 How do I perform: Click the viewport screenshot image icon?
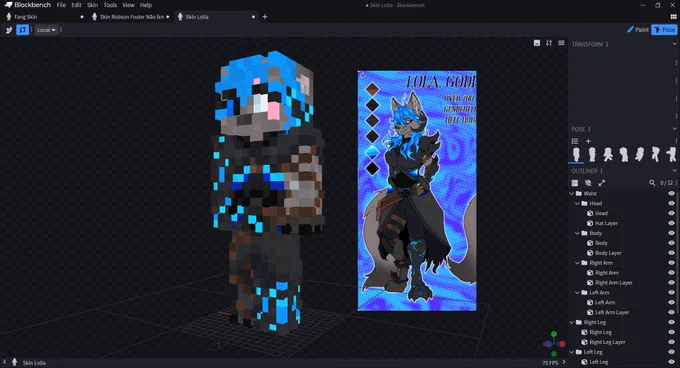click(x=537, y=43)
